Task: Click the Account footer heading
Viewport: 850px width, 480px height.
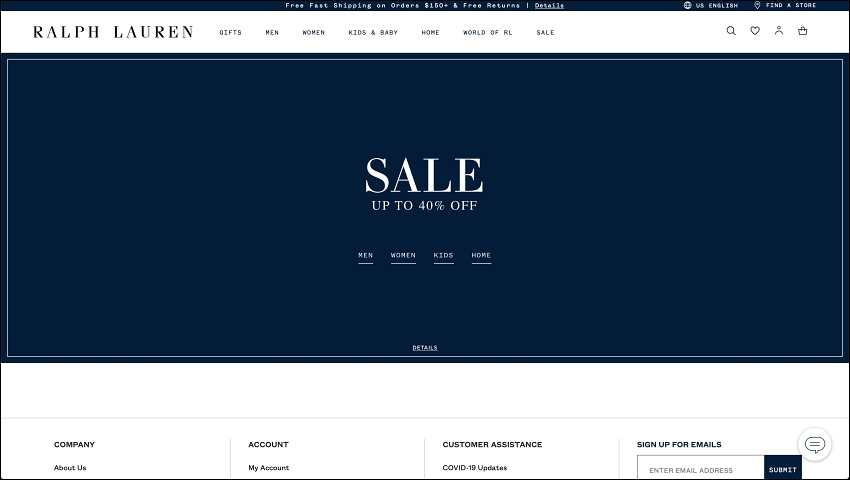Action: click(268, 444)
